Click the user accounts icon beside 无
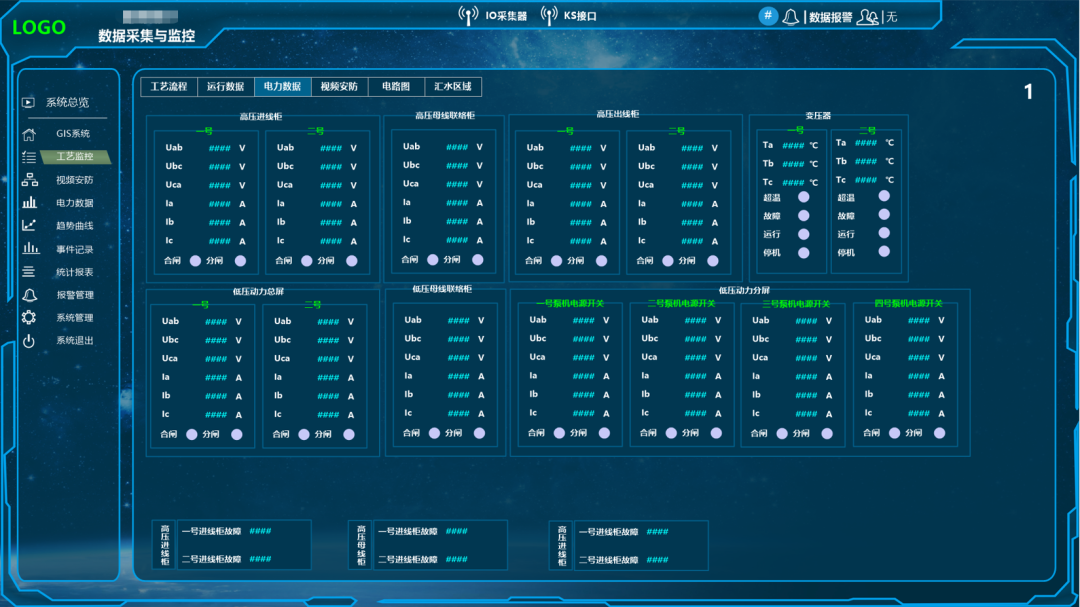 tap(867, 17)
